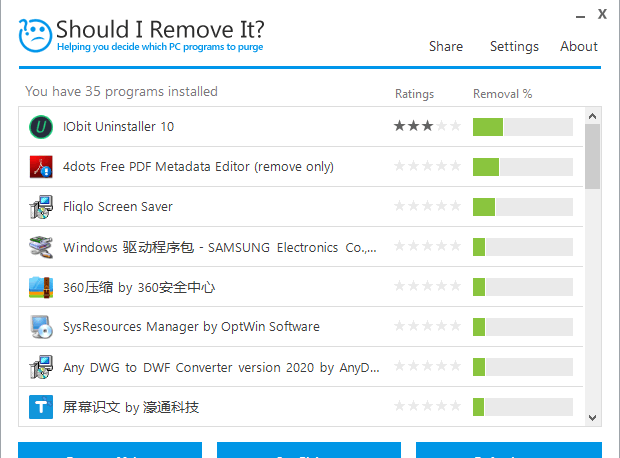Open the Share menu
Image resolution: width=620 pixels, height=458 pixels.
[x=446, y=46]
